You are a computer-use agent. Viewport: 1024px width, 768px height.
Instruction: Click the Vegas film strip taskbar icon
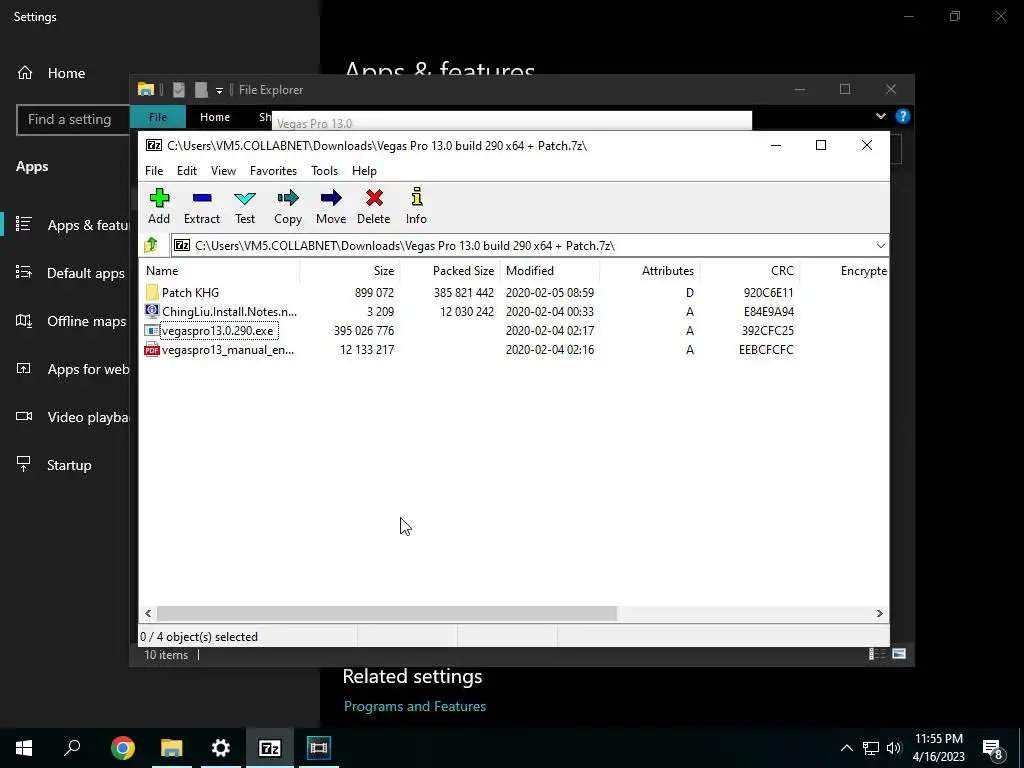pos(319,748)
